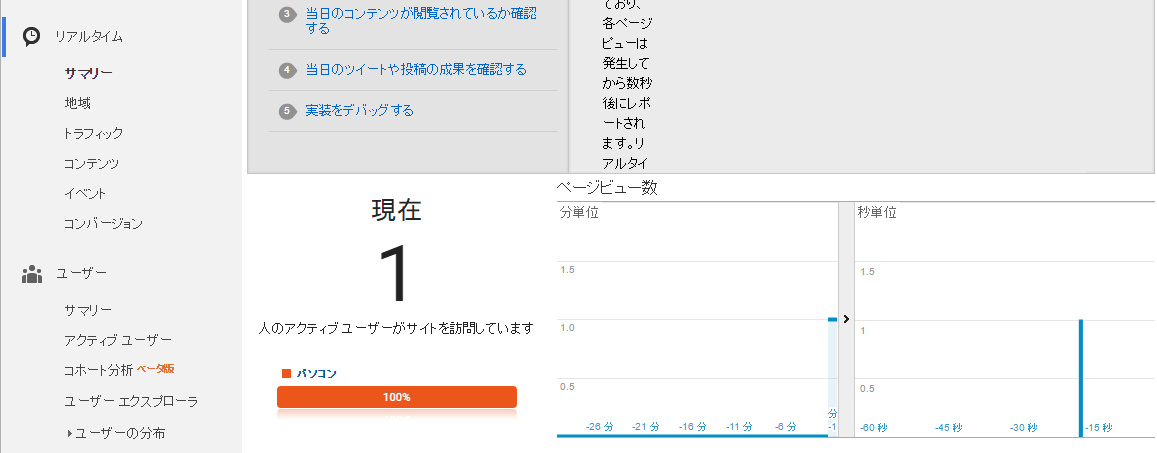Open the コンテンツ realtime report
This screenshot has width=1157, height=453.
click(x=91, y=164)
